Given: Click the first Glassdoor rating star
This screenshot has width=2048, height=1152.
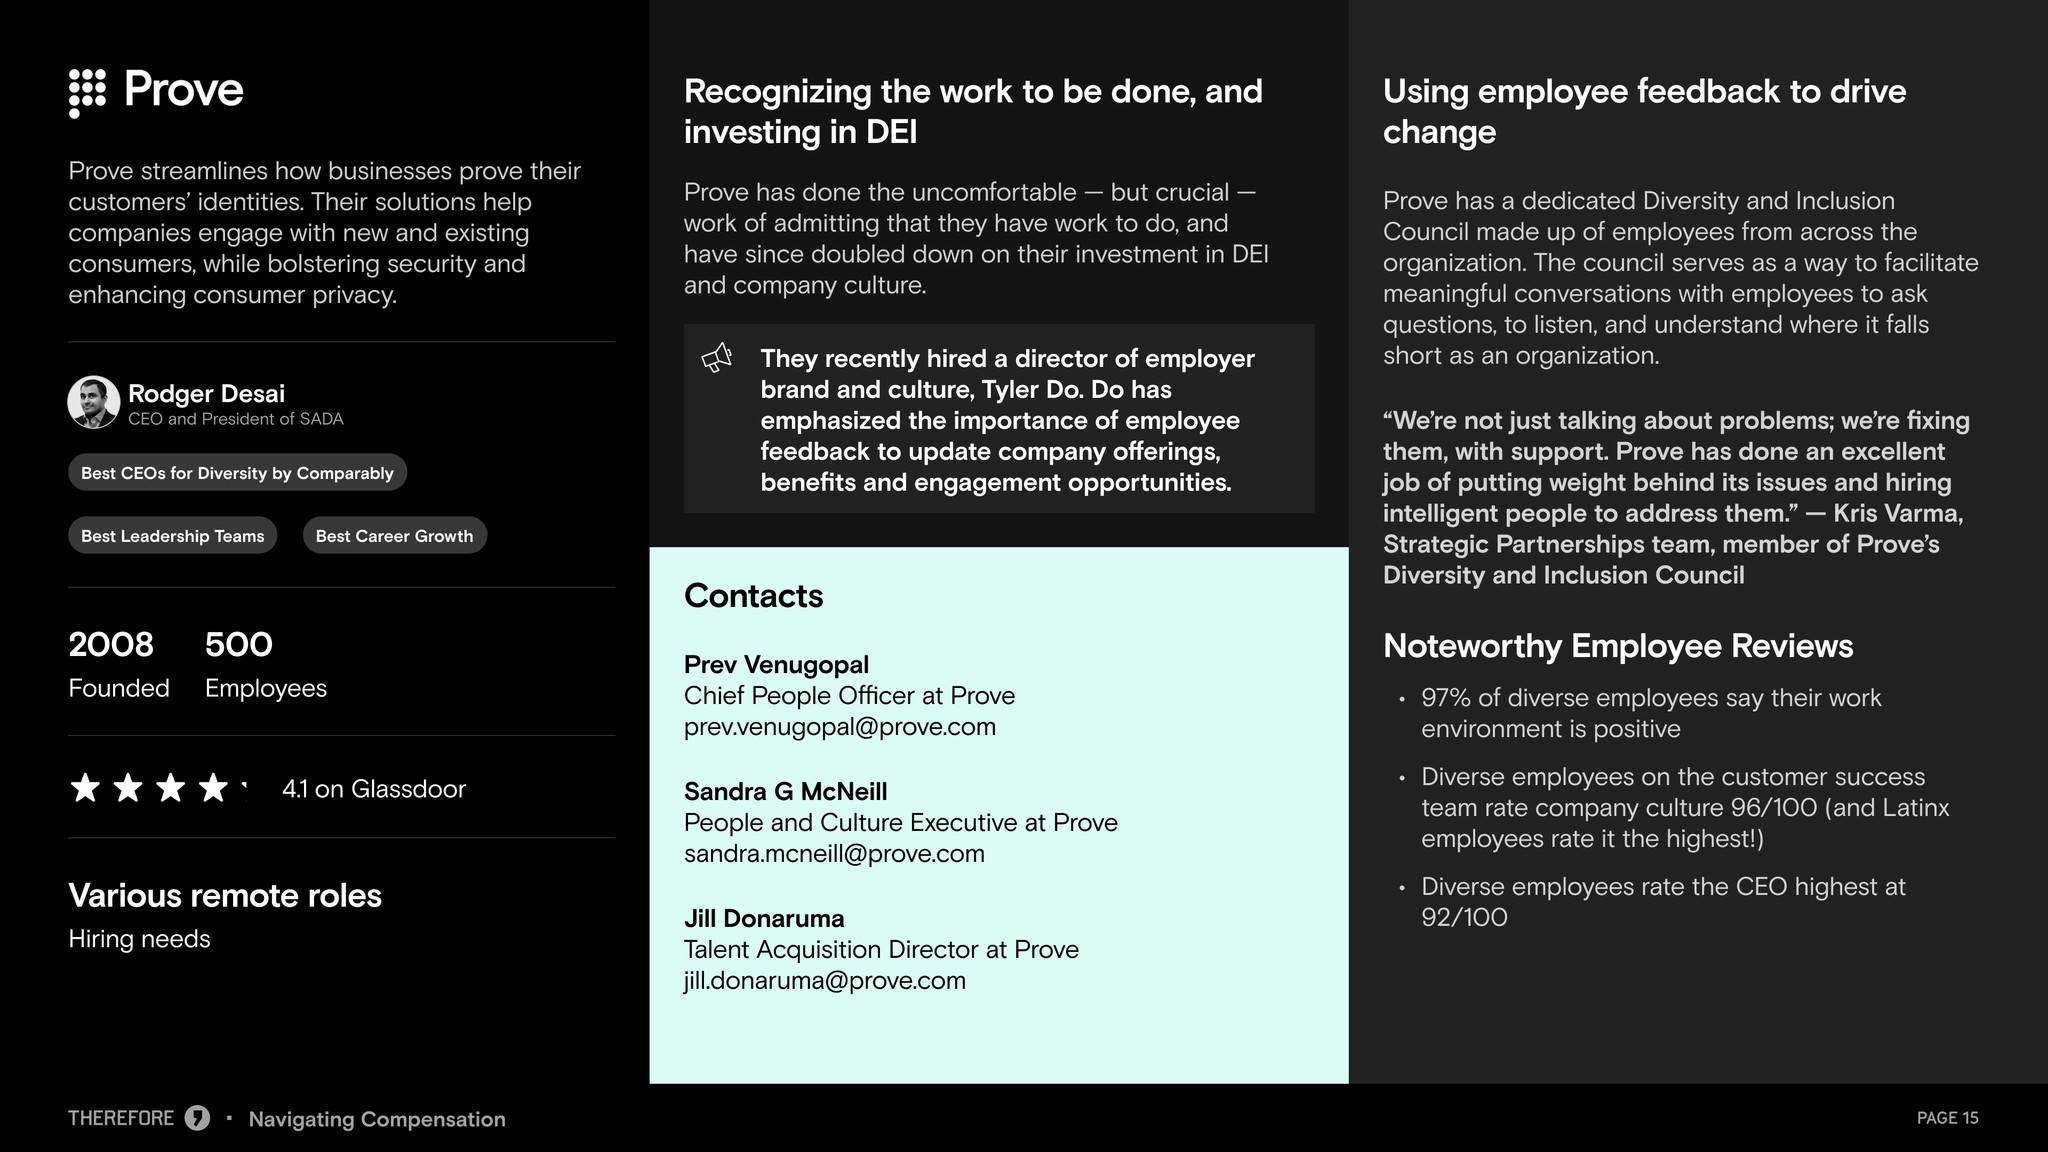Looking at the screenshot, I should (x=86, y=788).
